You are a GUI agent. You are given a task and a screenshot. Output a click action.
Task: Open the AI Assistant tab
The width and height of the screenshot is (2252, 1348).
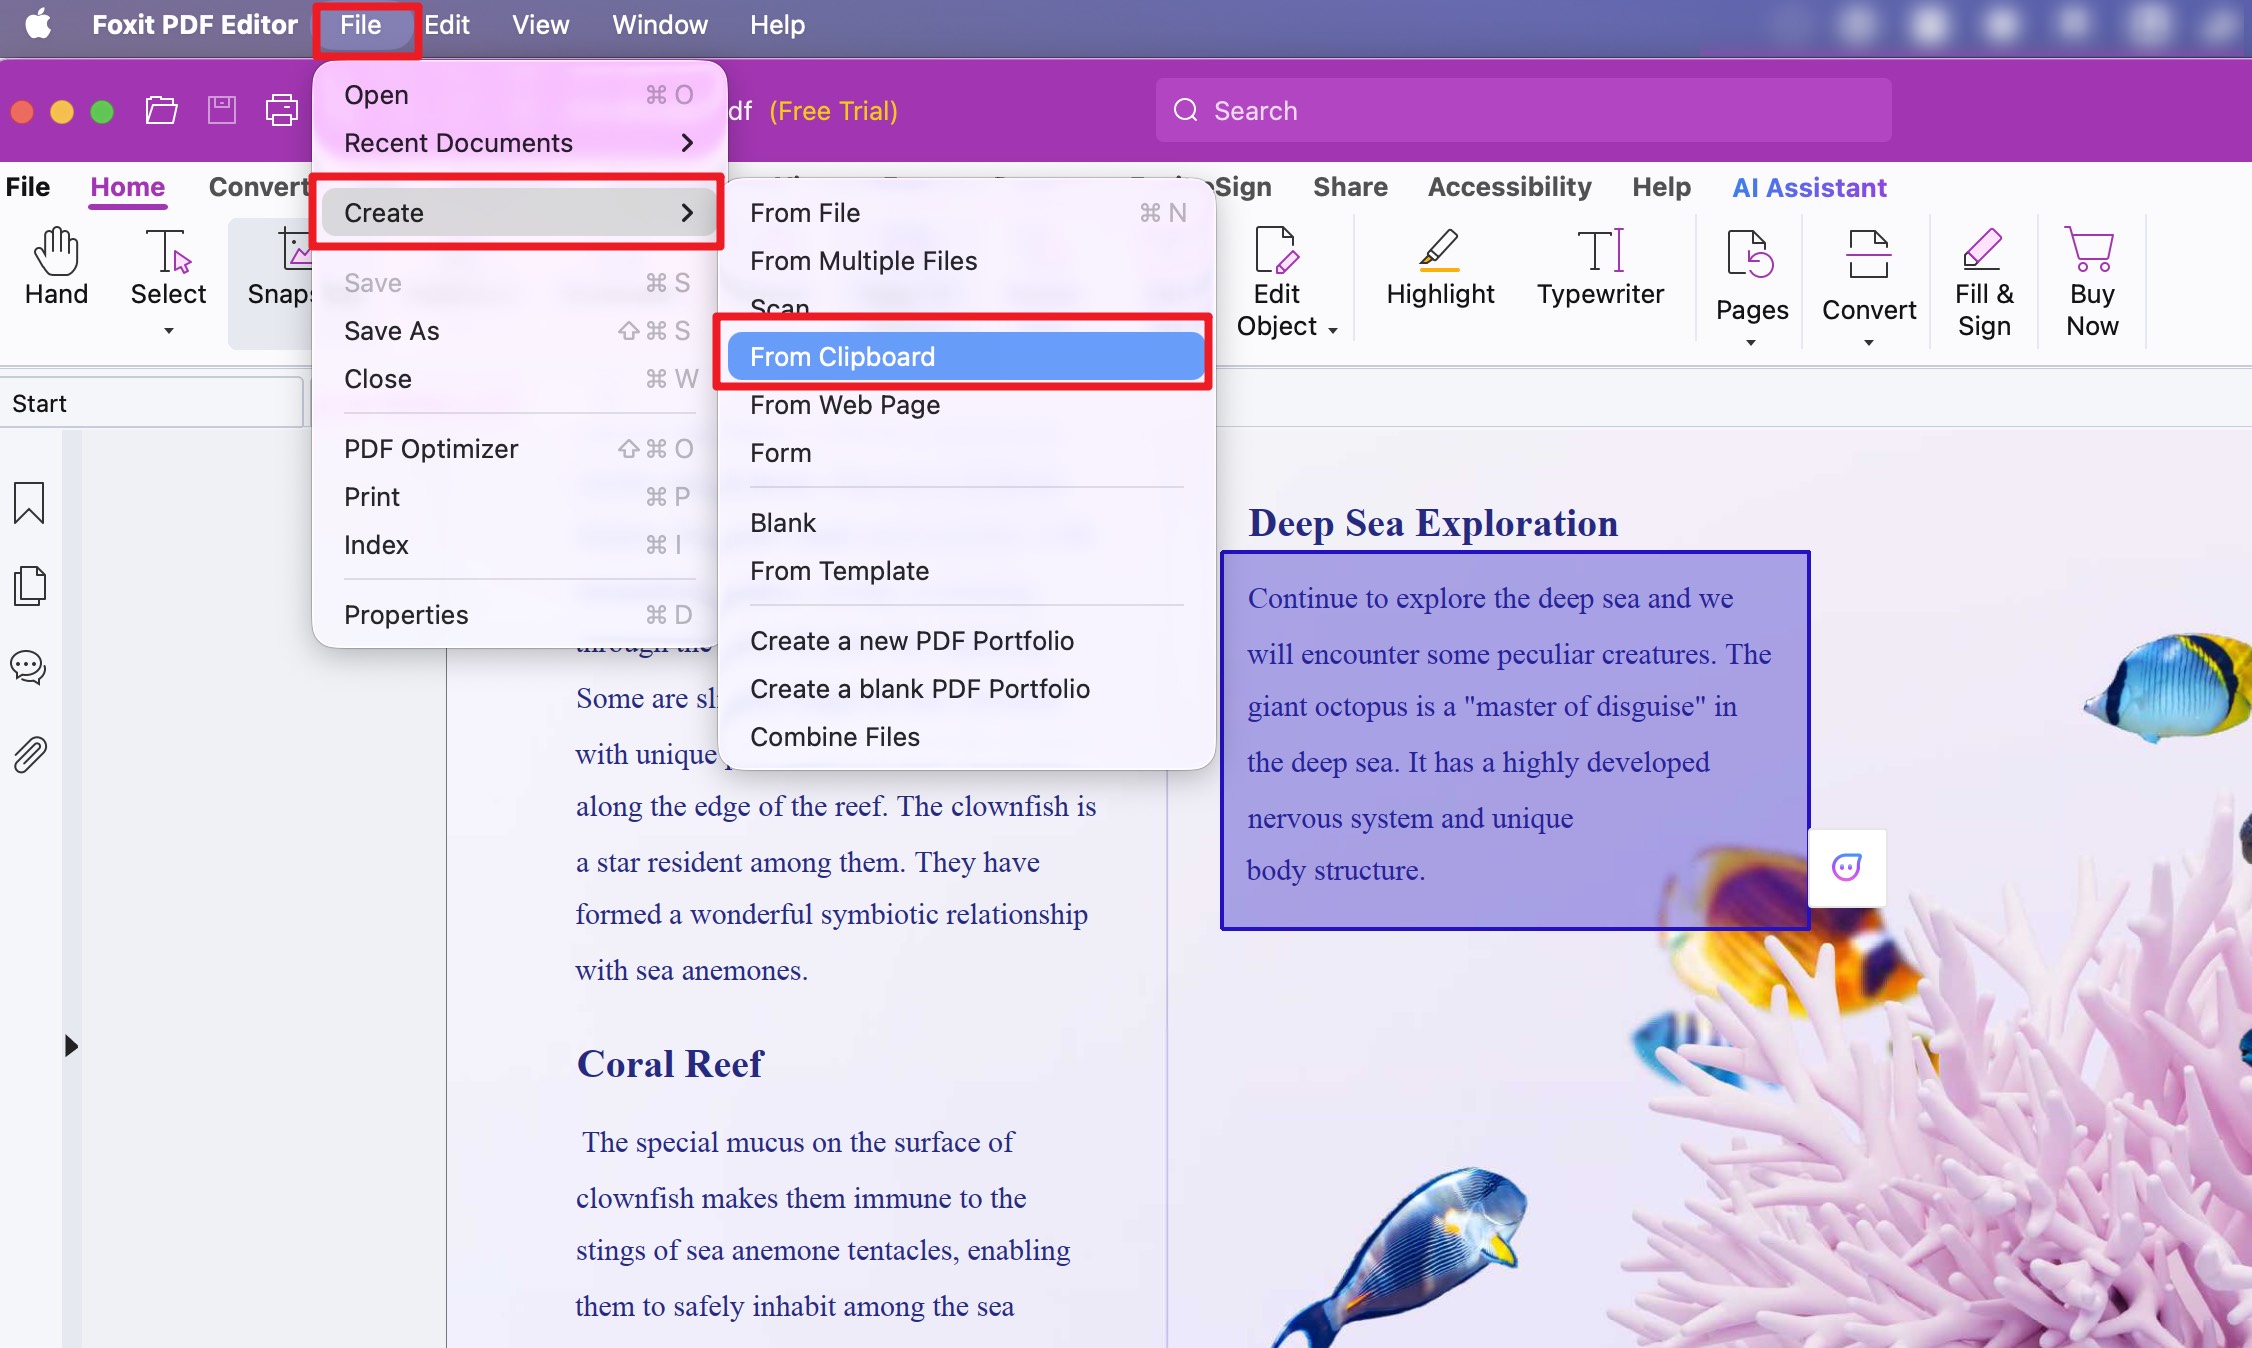tap(1809, 187)
